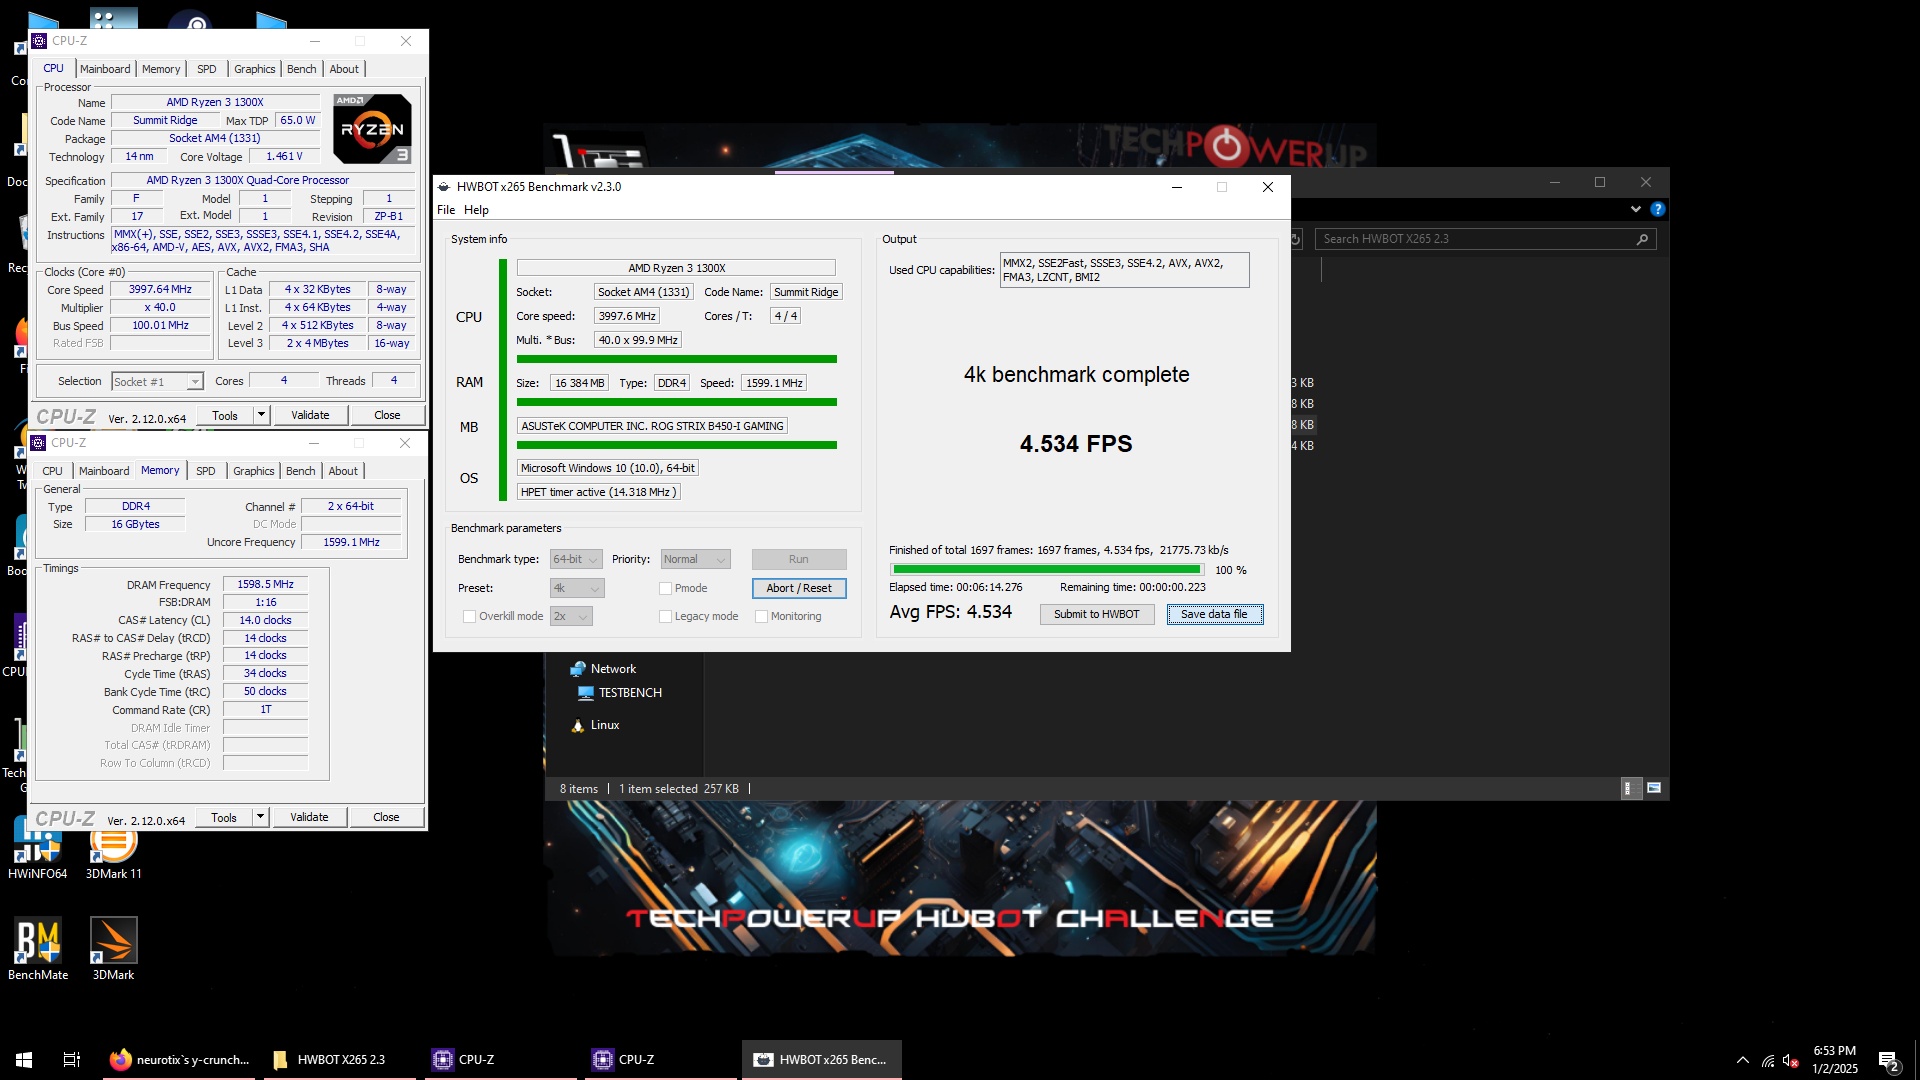Open the Preset 4k dropdown
Screen dimensions: 1920x1080
(577, 588)
